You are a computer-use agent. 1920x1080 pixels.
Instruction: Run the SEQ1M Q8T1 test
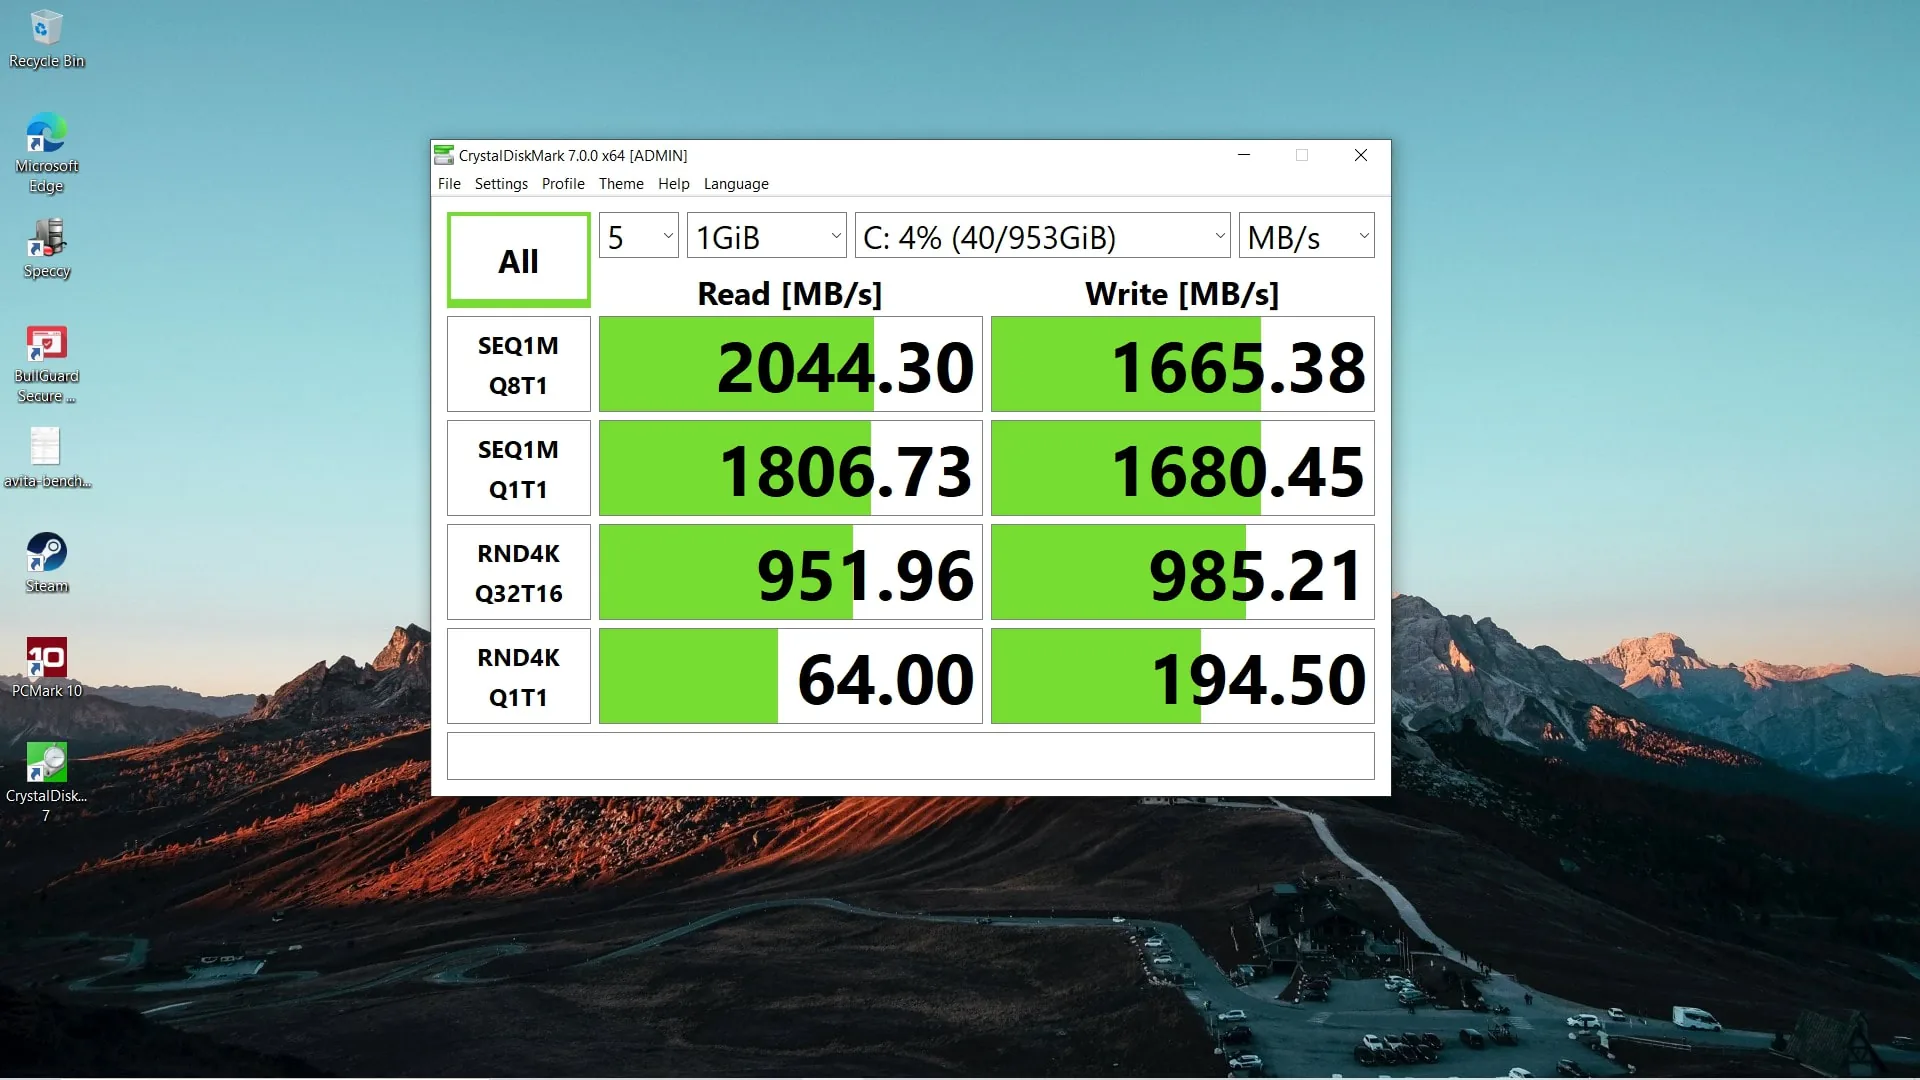tap(519, 364)
